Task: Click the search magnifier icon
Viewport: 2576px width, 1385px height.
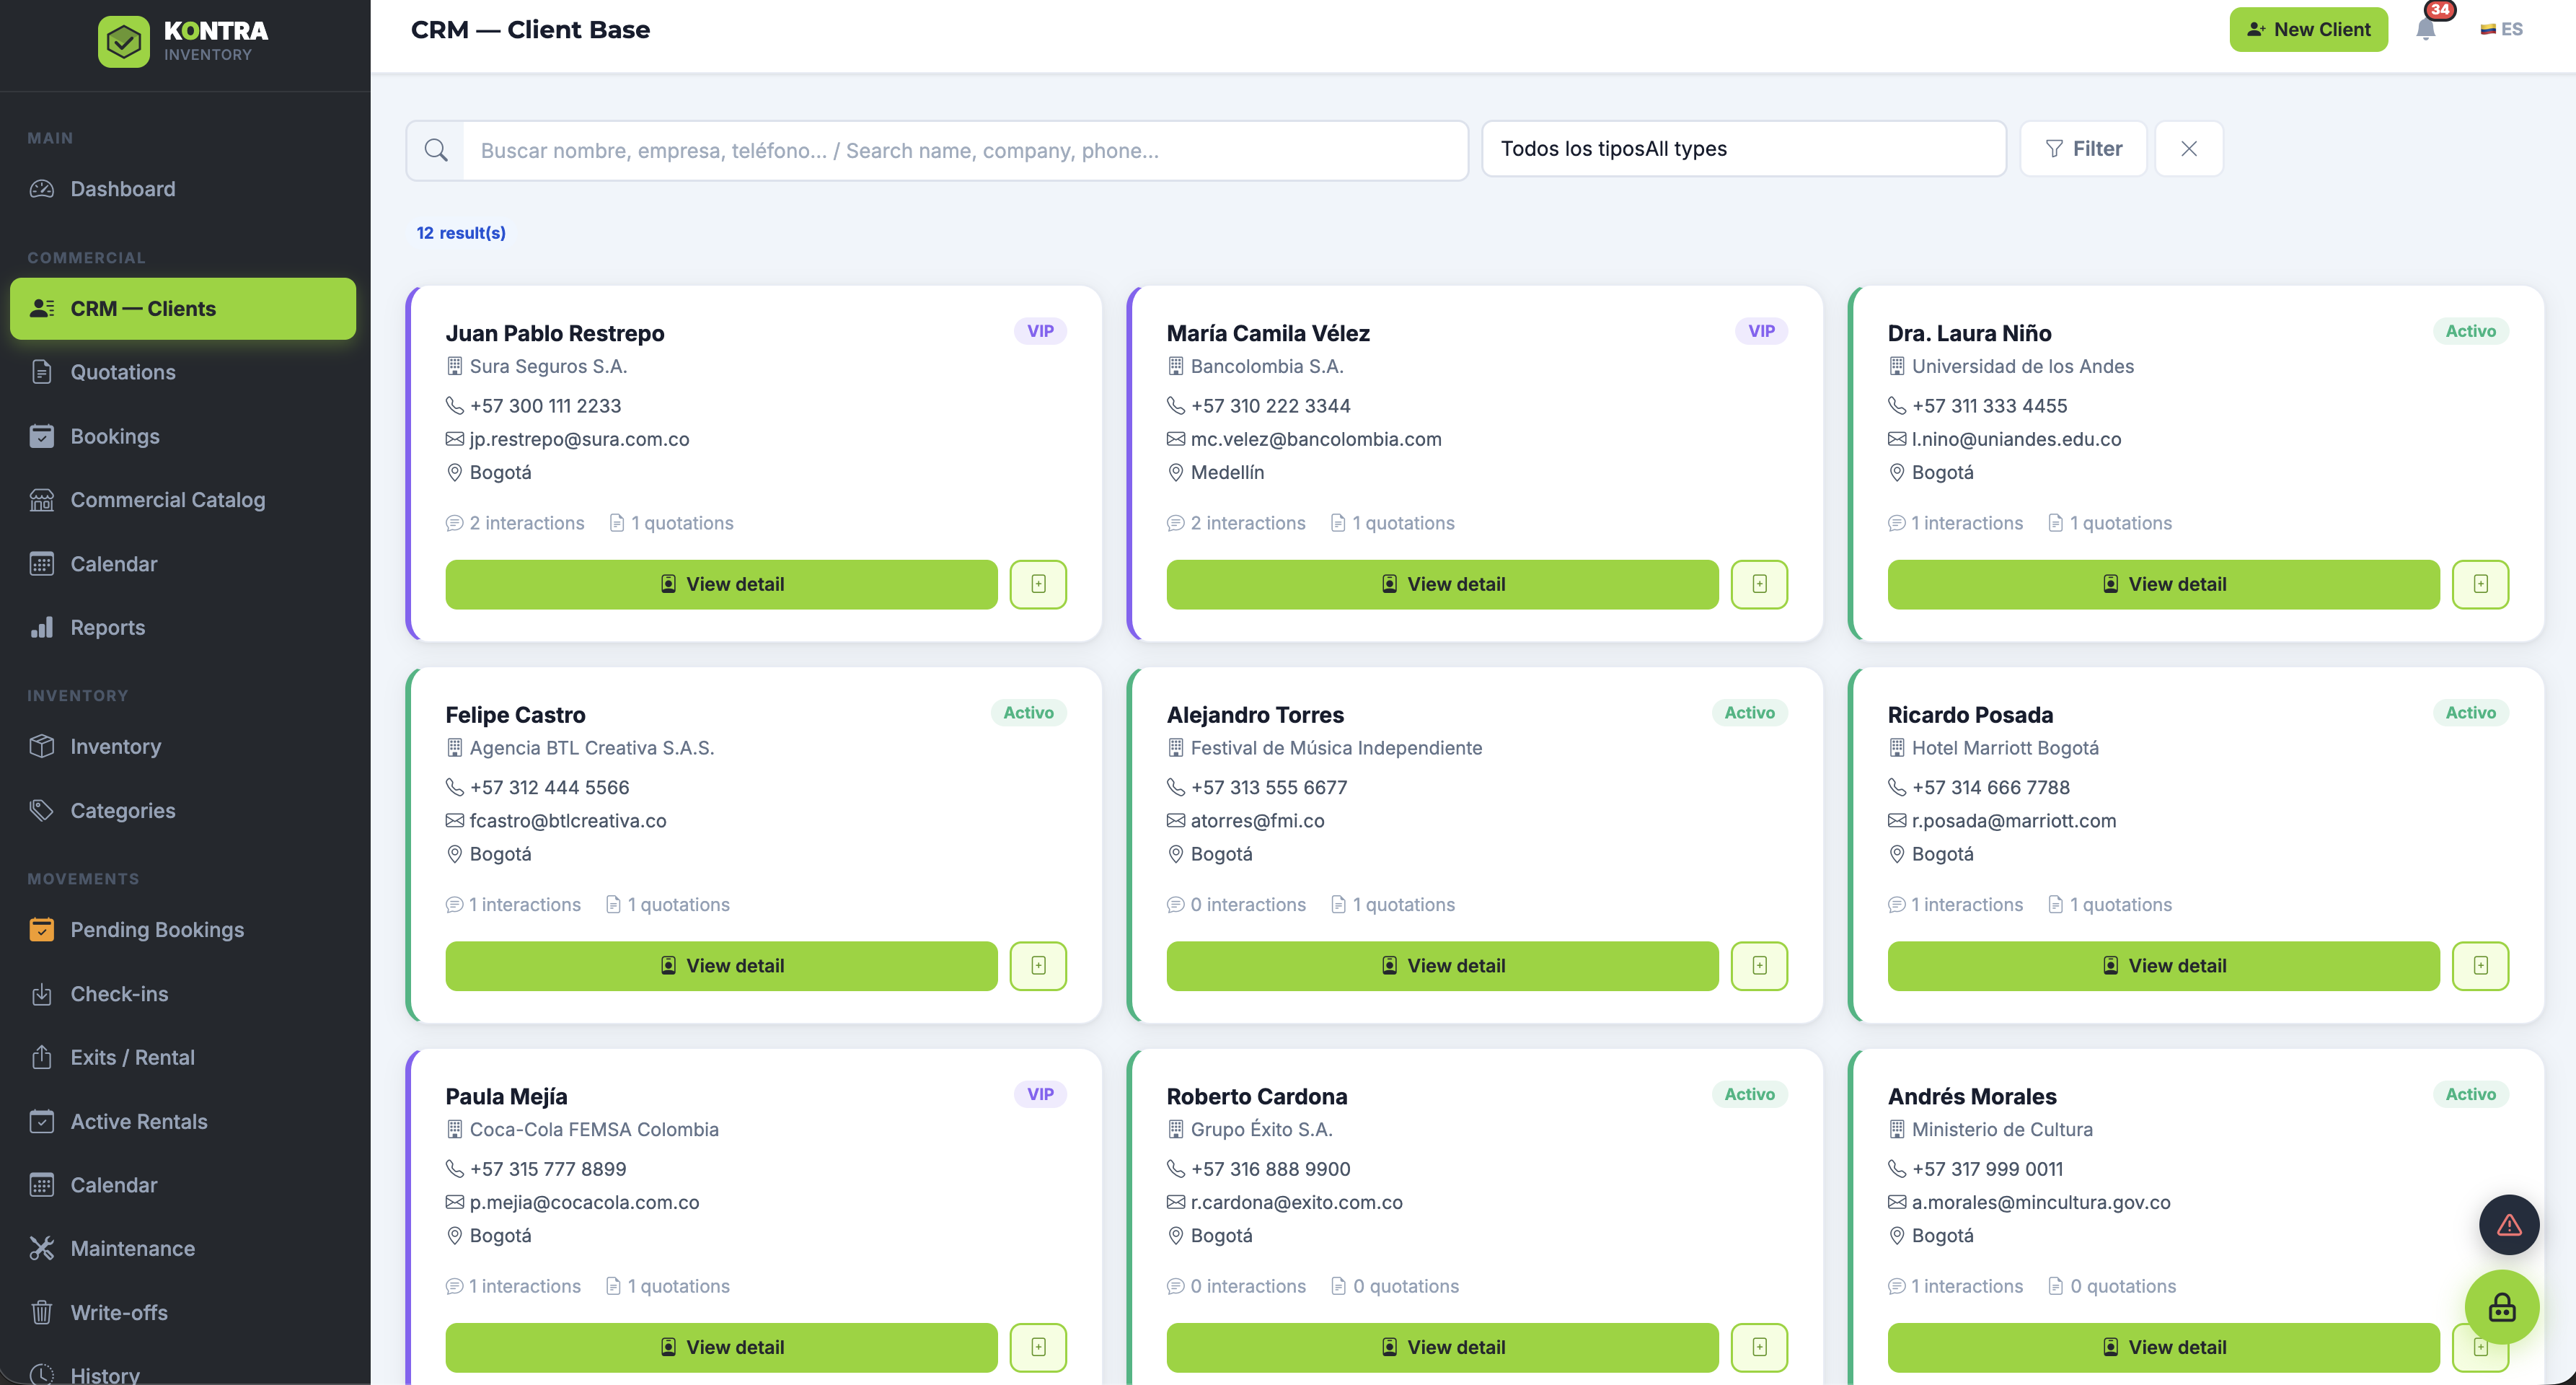Action: point(435,150)
